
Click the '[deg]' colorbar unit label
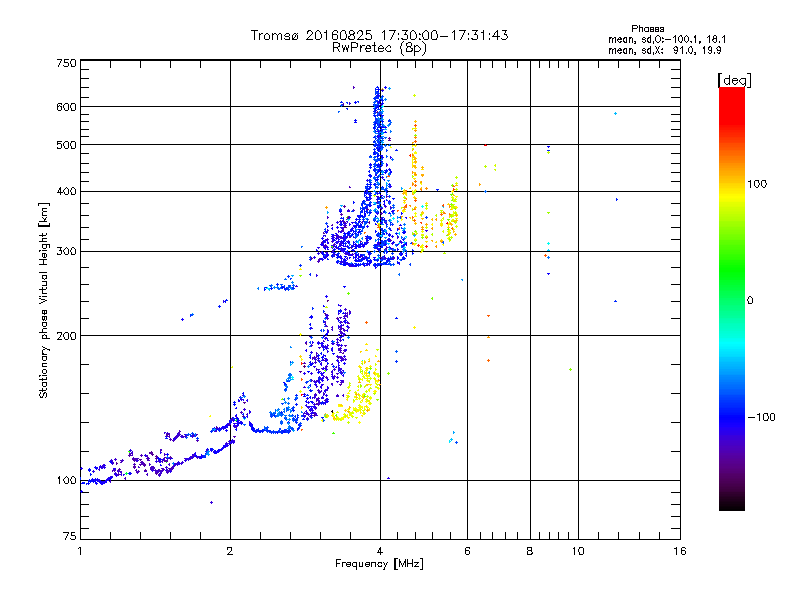pyautogui.click(x=734, y=80)
